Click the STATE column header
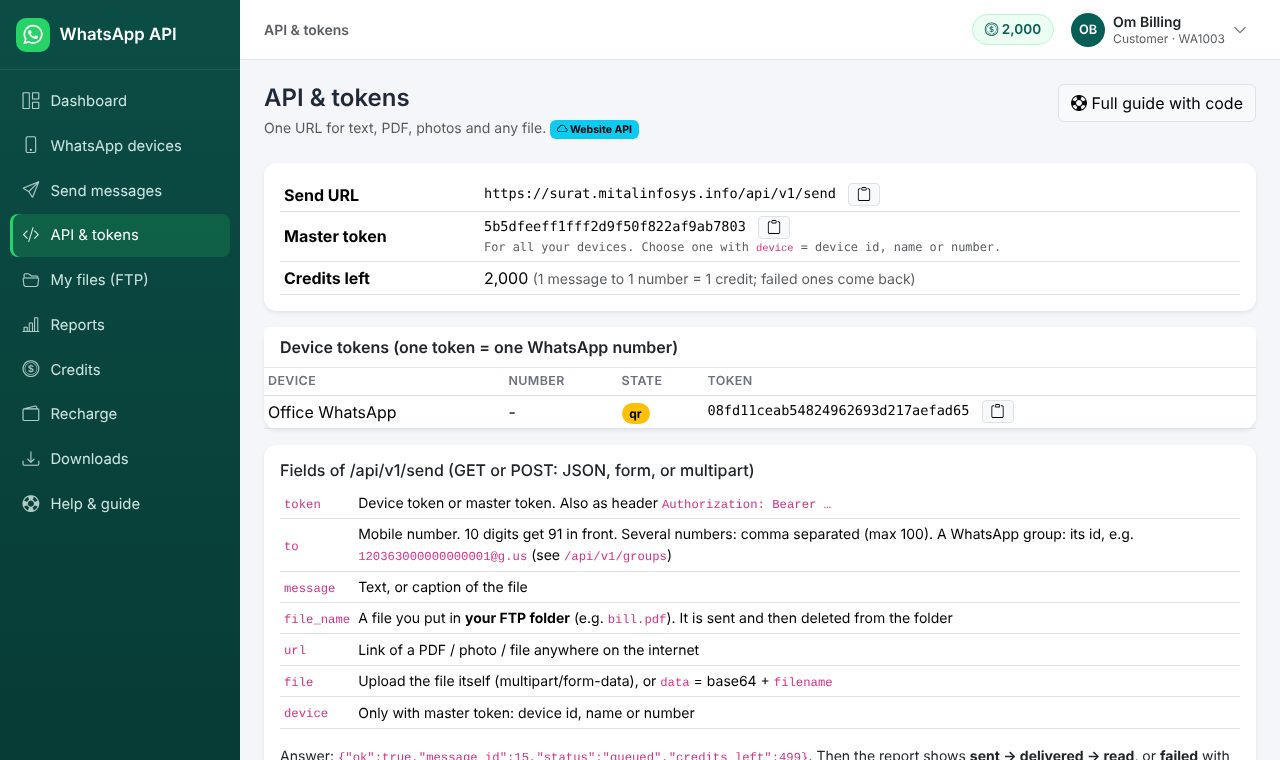 tap(642, 381)
